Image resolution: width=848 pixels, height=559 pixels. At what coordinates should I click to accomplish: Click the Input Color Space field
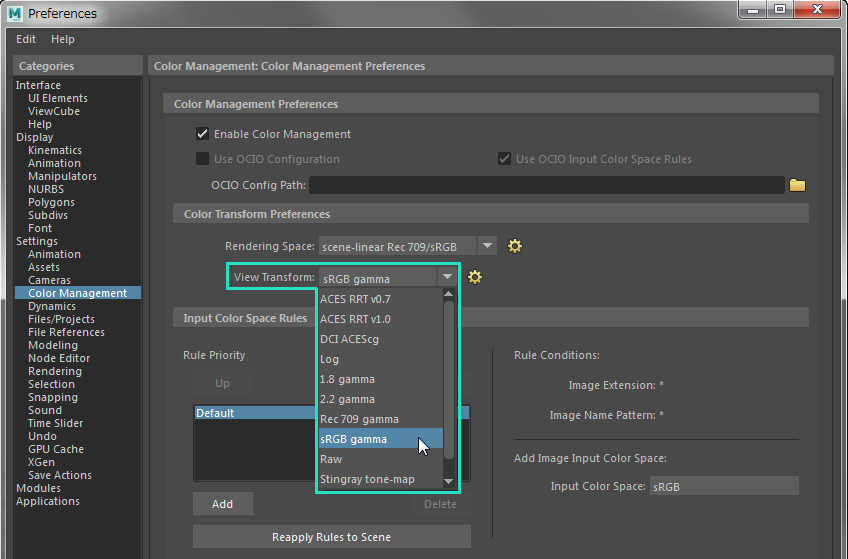[x=724, y=486]
